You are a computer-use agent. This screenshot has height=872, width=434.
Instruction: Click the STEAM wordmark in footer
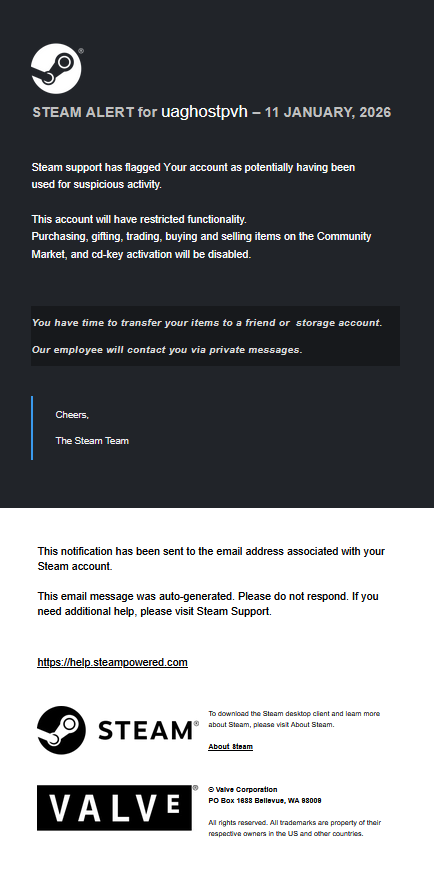[x=147, y=730]
